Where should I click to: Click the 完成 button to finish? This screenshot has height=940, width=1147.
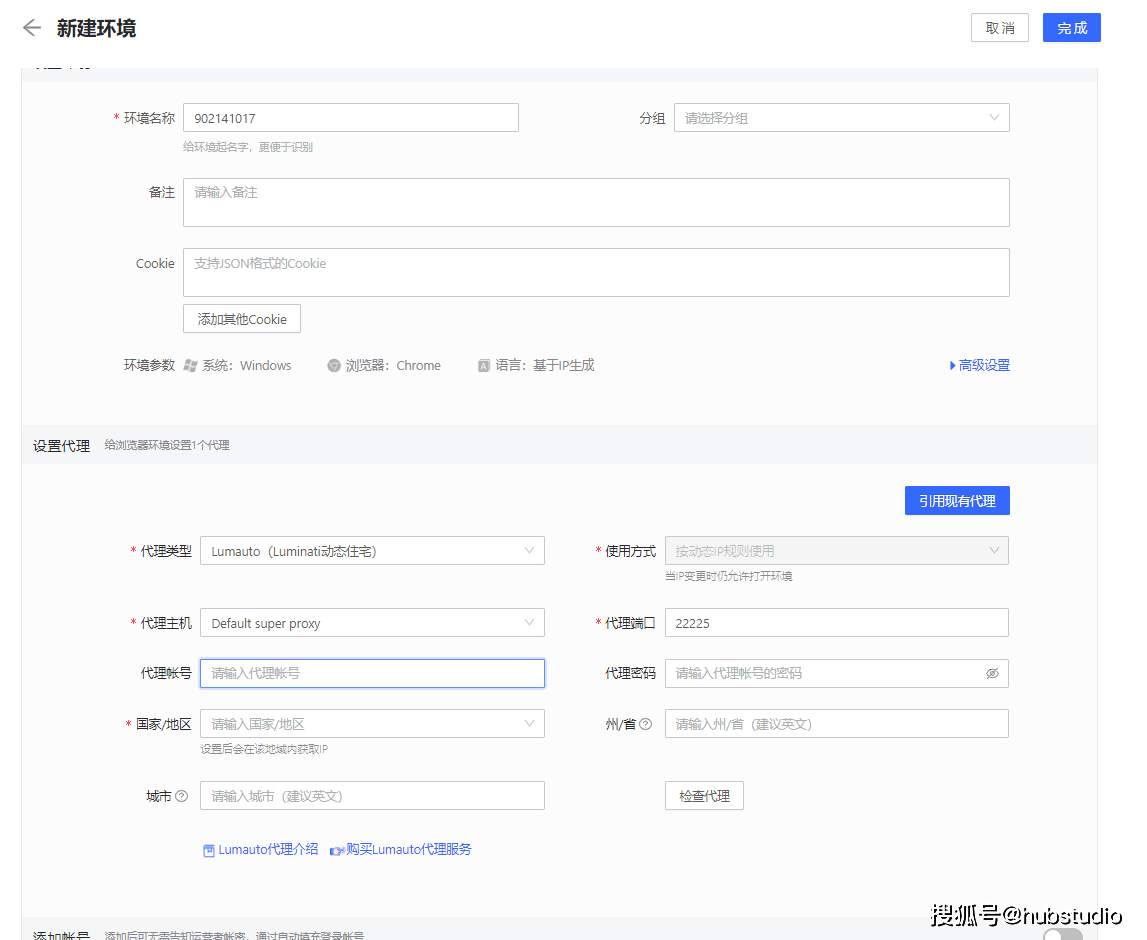1071,27
